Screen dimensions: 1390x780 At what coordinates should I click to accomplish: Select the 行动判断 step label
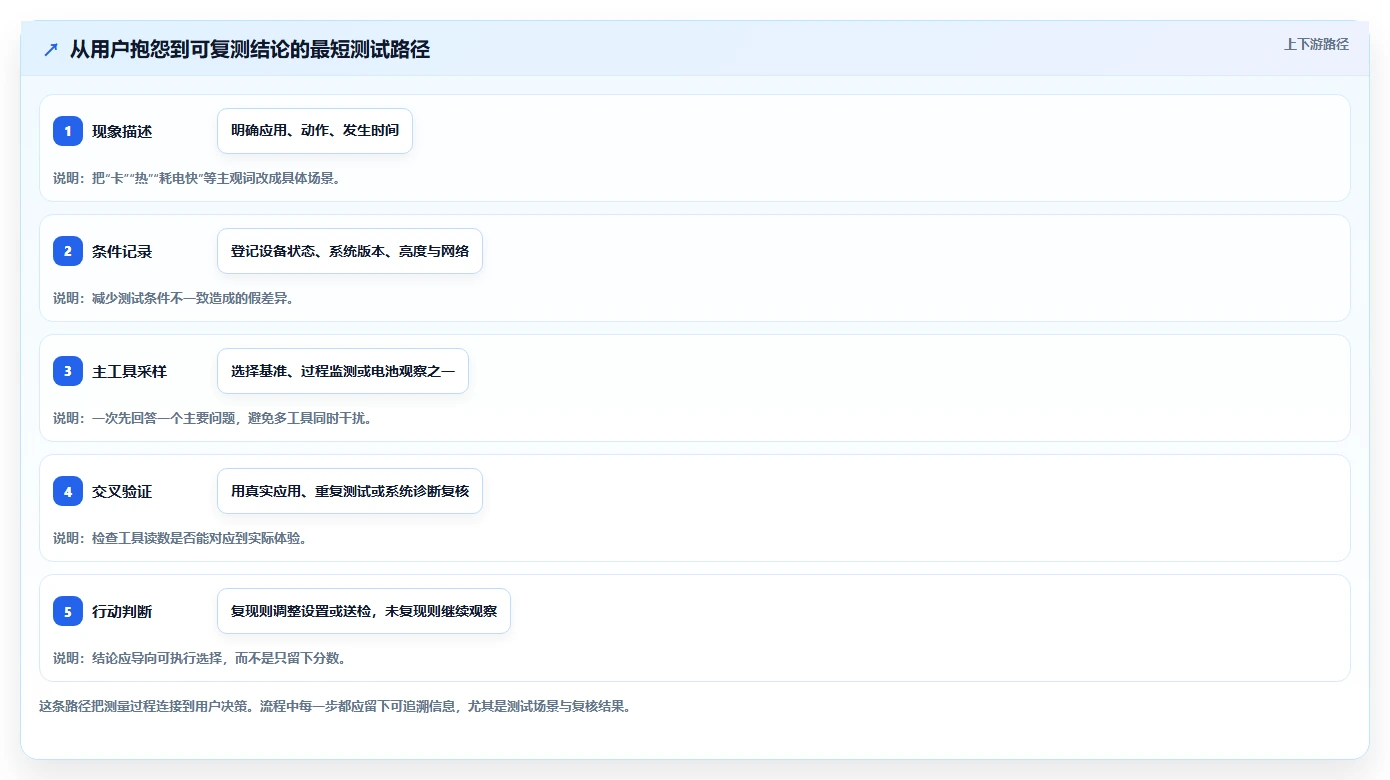[x=122, y=611]
